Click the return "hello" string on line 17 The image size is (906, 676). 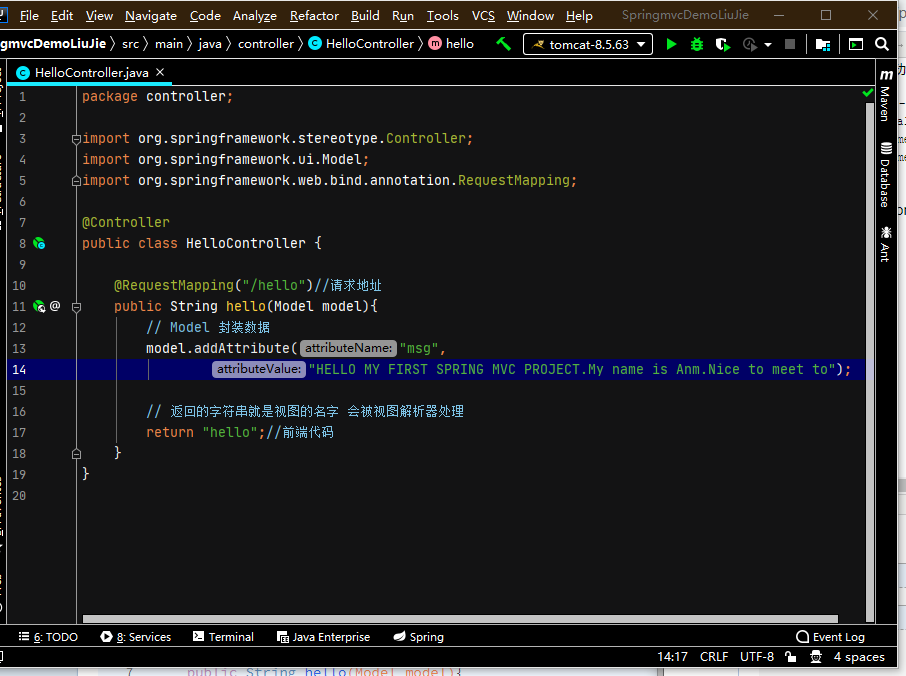229,432
